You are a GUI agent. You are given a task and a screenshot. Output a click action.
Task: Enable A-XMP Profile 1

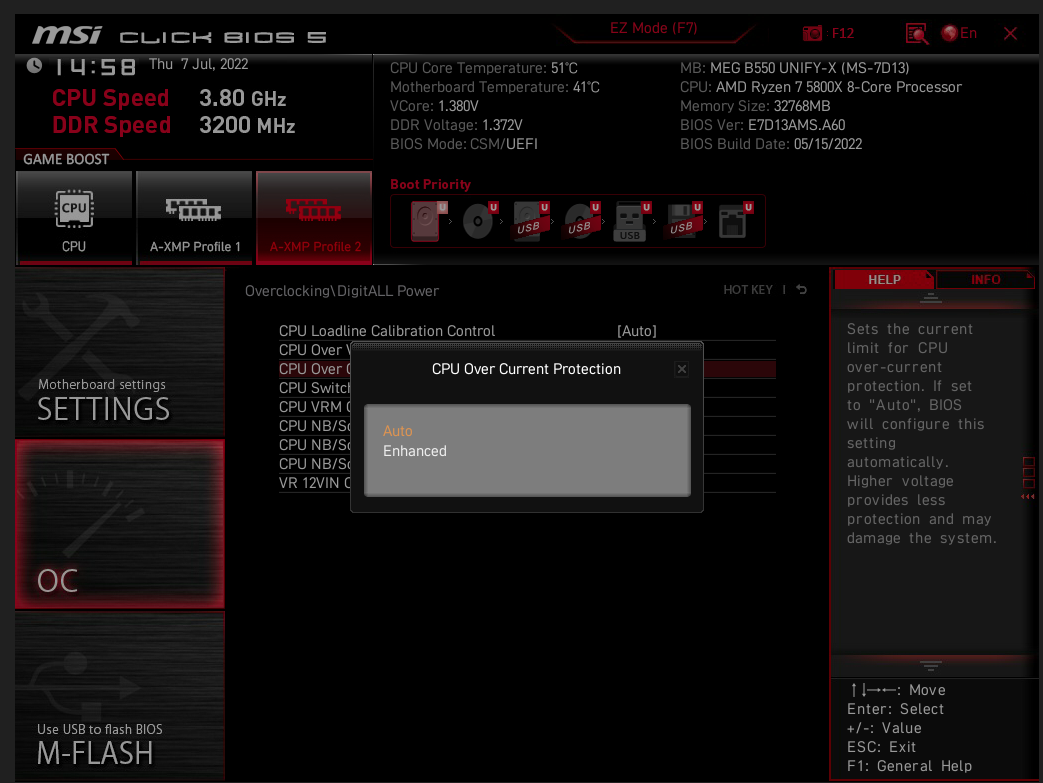[x=194, y=218]
